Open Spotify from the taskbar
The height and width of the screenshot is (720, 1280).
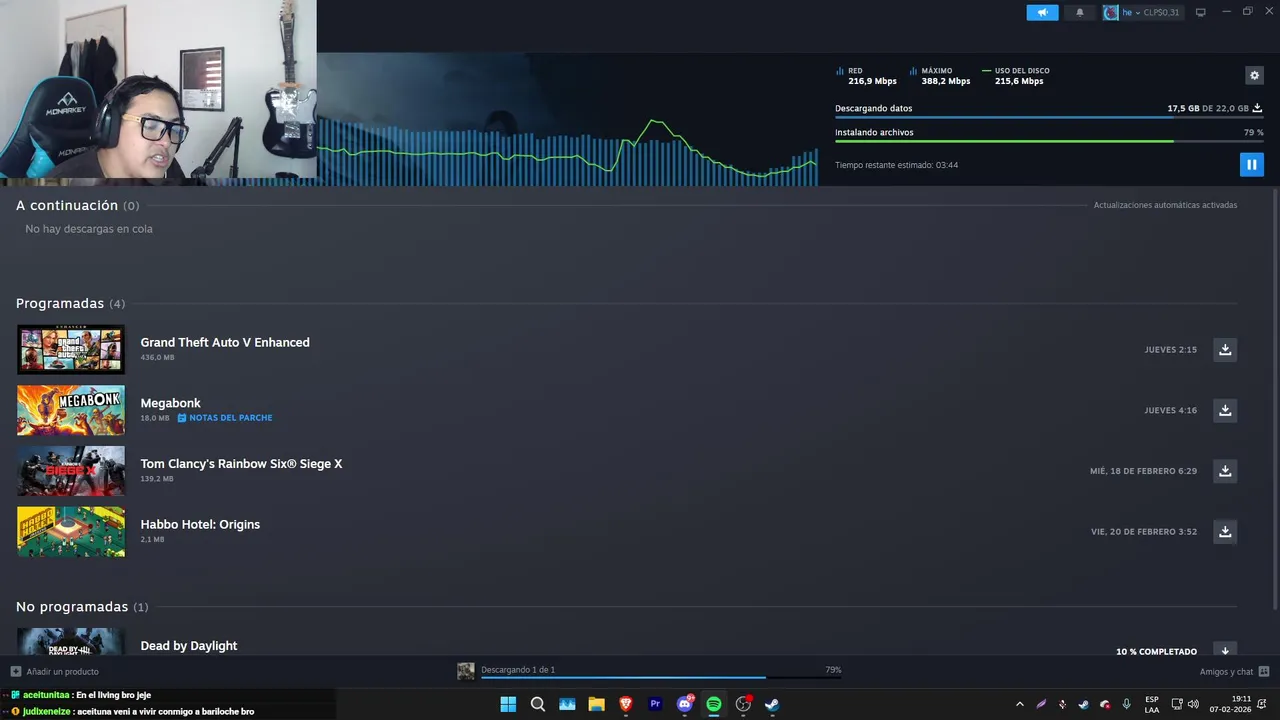click(x=714, y=704)
